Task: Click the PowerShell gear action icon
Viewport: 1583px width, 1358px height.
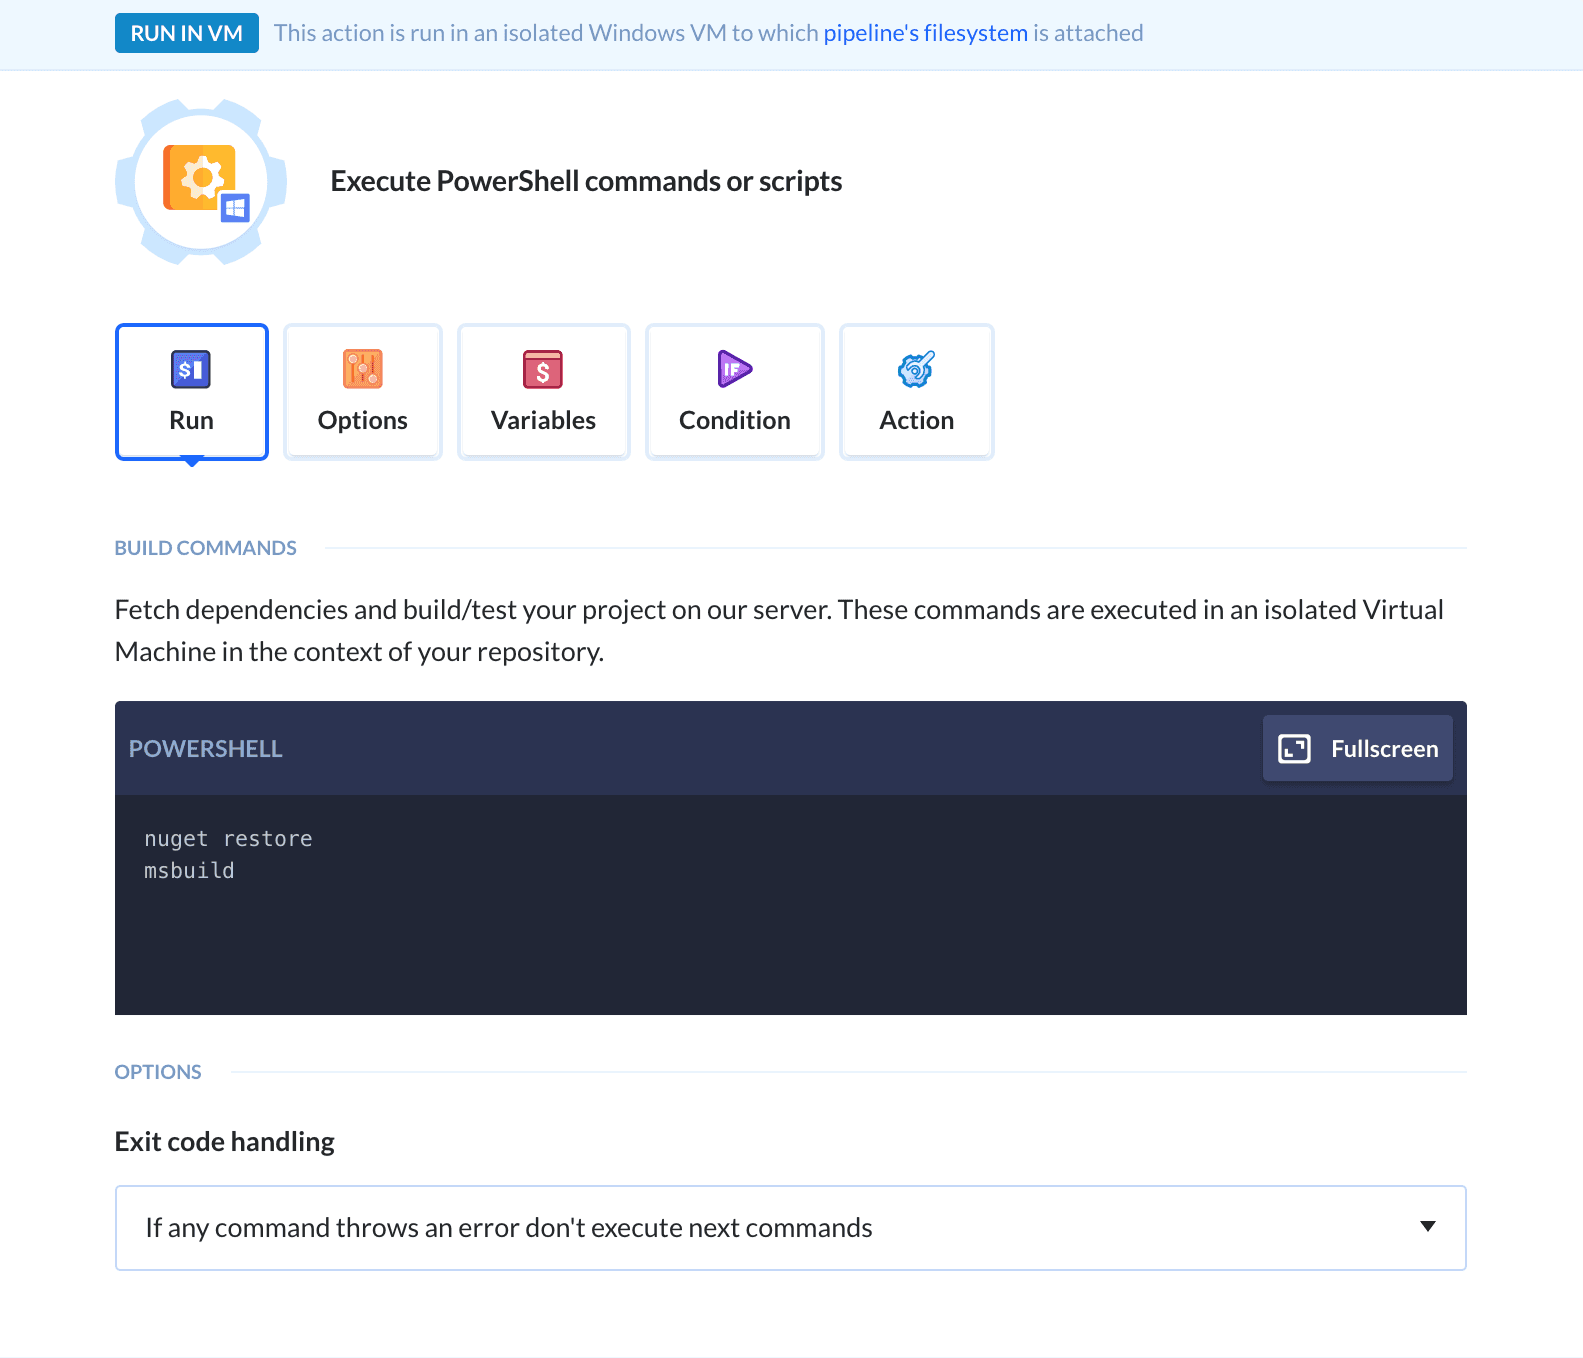Action: 200,178
